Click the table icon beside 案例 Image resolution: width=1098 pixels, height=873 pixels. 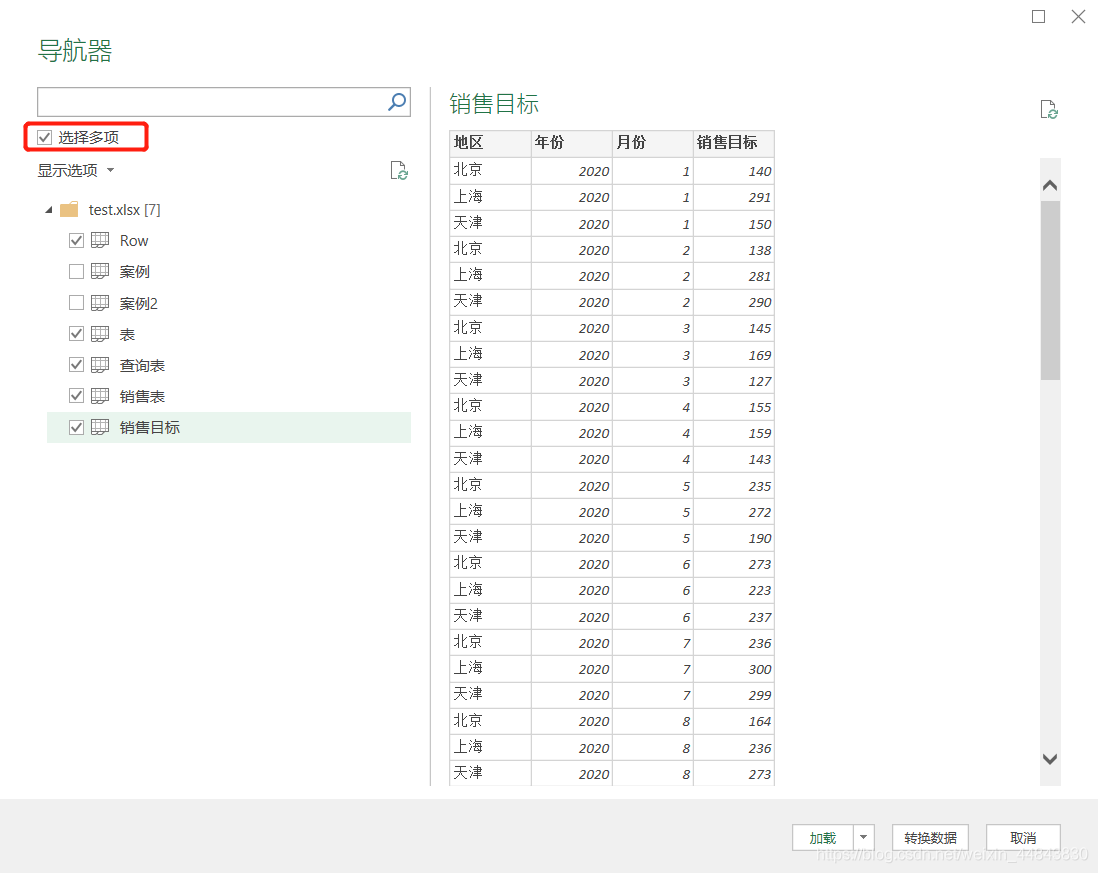point(100,271)
